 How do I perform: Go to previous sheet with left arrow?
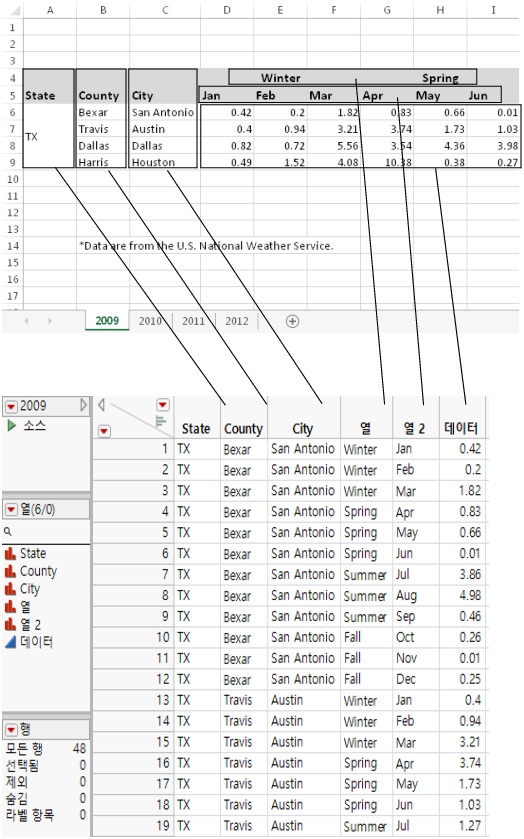(x=26, y=321)
